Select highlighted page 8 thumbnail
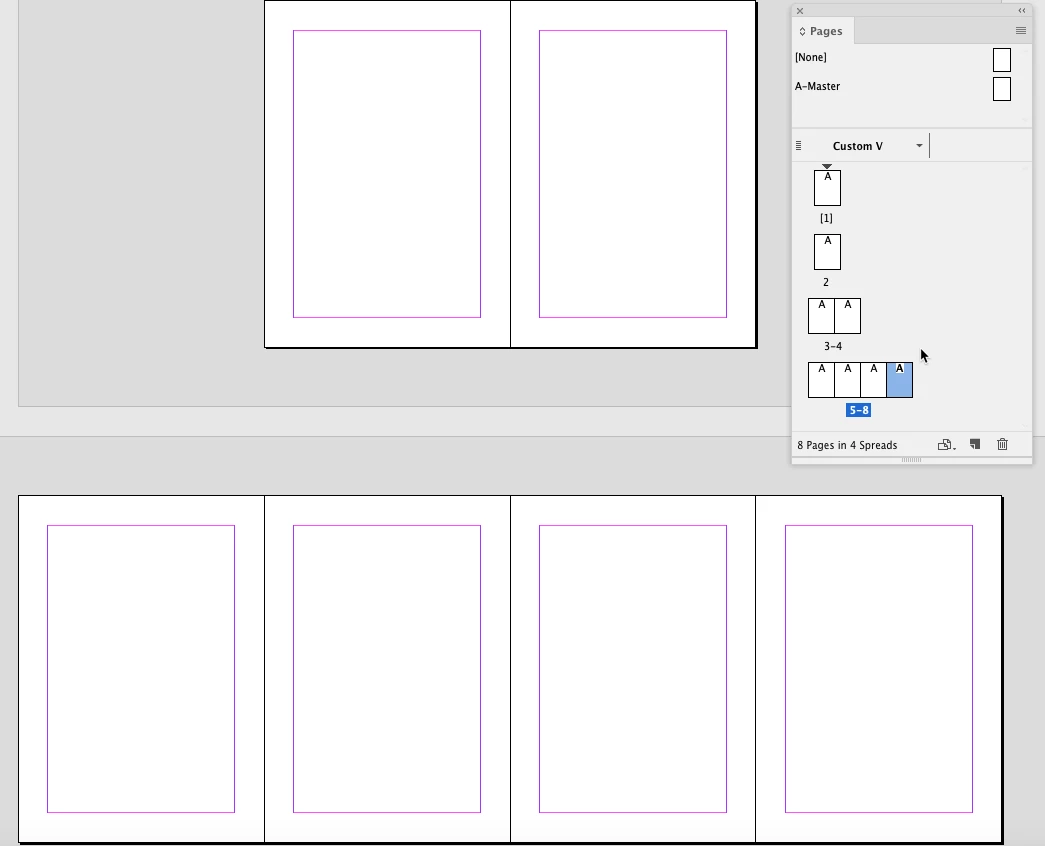Screen dimensions: 1045x846 click(900, 380)
